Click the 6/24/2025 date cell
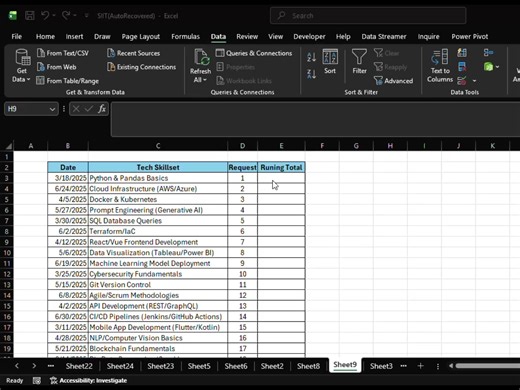Image resolution: width=520 pixels, height=390 pixels. pos(68,189)
